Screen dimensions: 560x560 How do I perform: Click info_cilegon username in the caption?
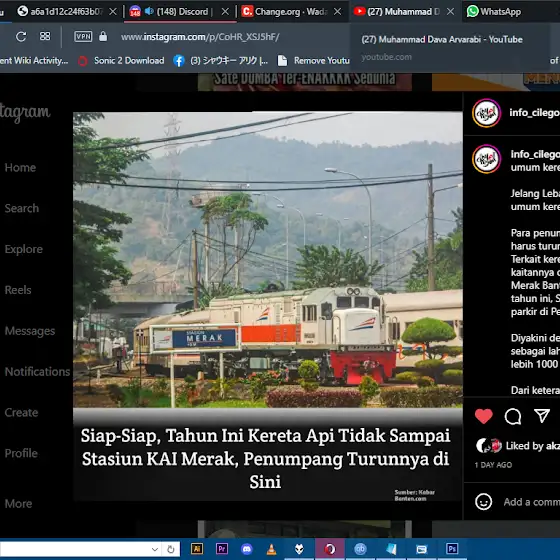click(535, 154)
